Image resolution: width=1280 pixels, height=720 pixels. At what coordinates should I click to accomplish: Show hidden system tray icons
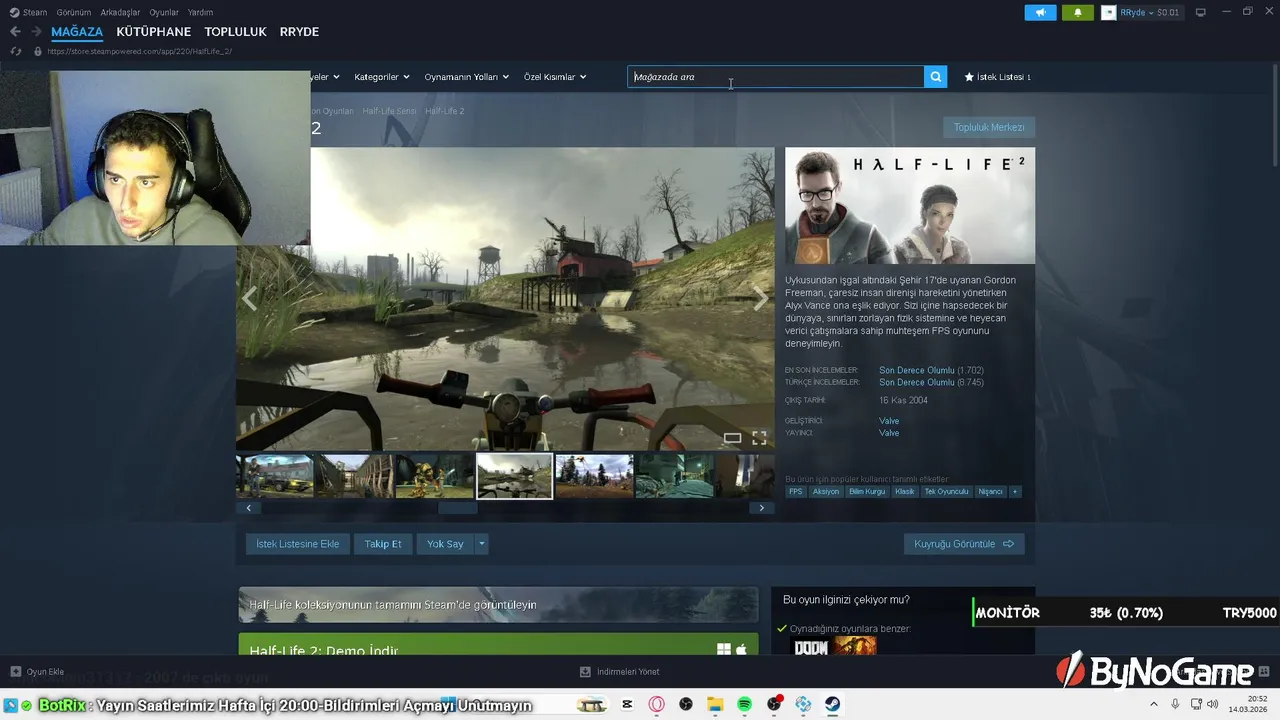click(x=1153, y=704)
